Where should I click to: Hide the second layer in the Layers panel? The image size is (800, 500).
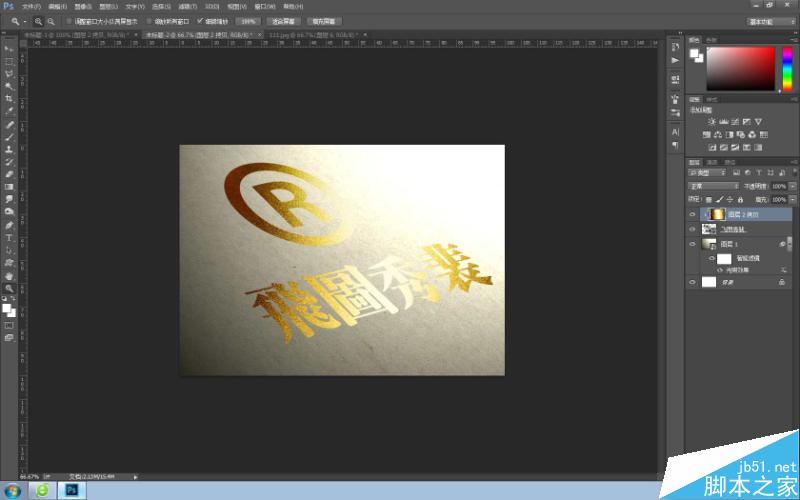pyautogui.click(x=692, y=229)
